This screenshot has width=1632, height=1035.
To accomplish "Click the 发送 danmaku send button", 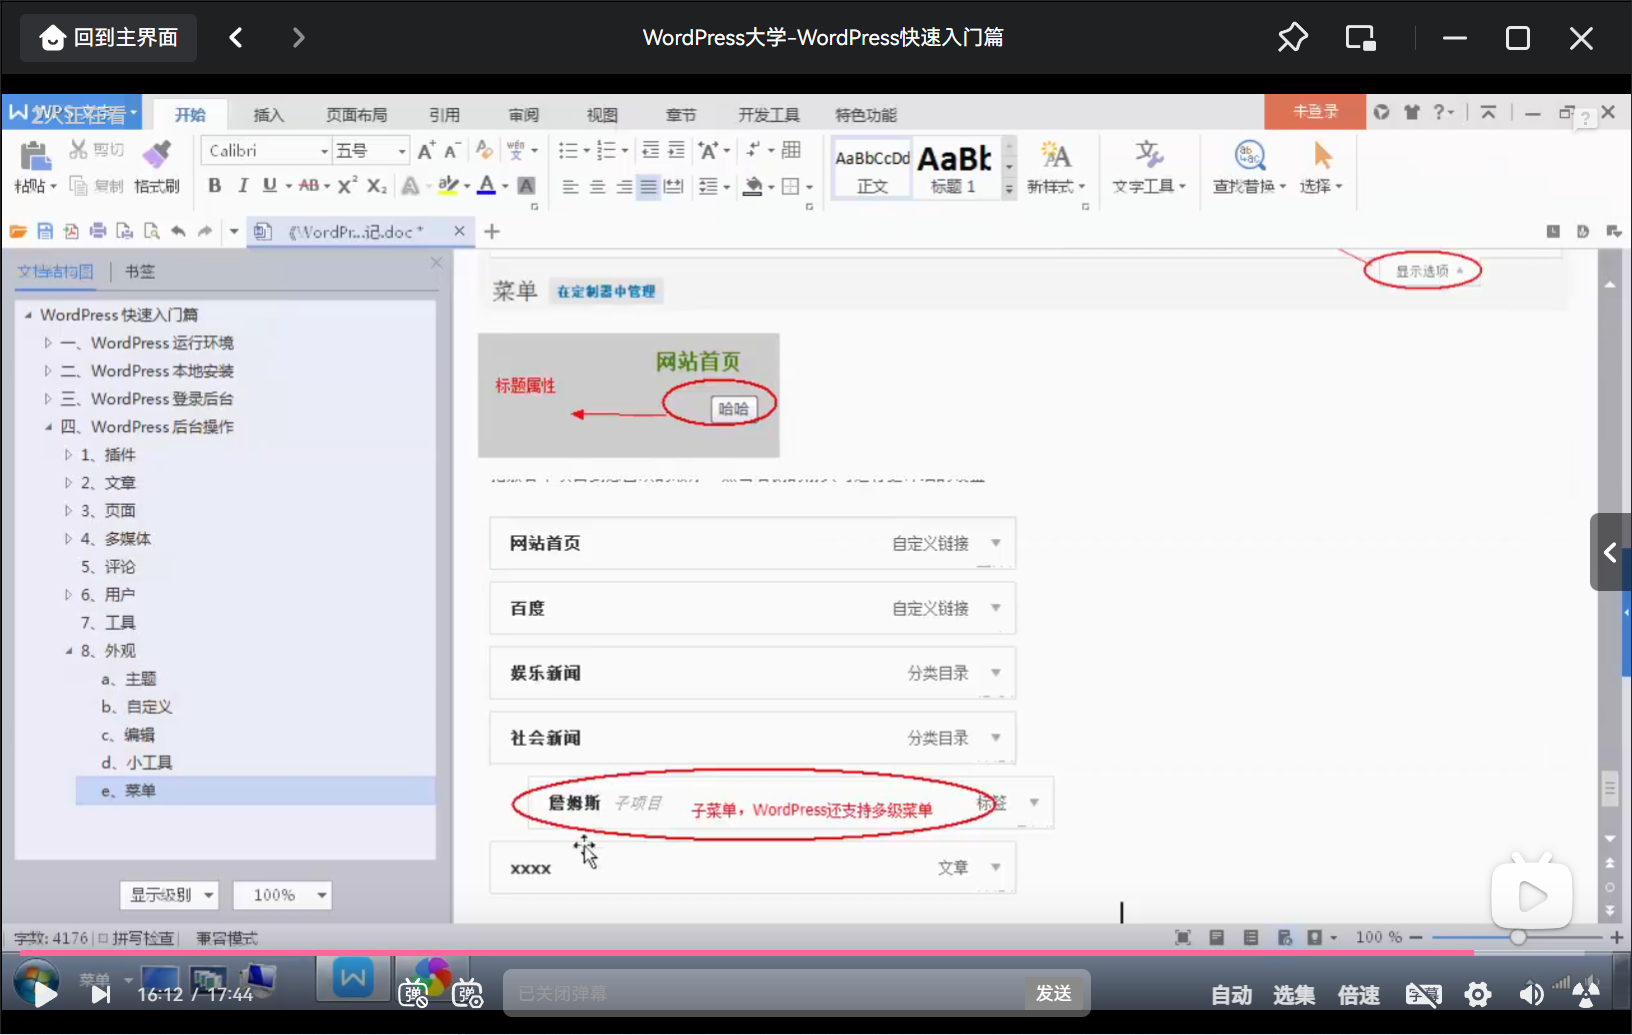I will [x=1054, y=993].
